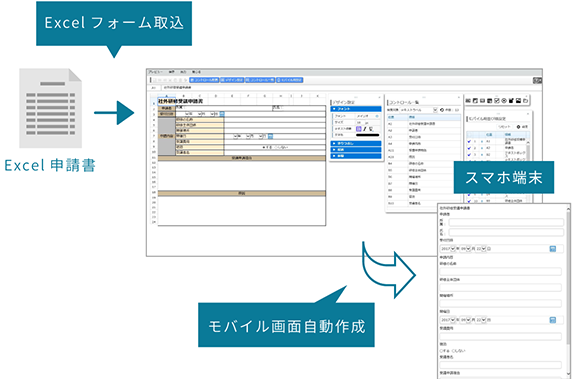The width and height of the screenshot is (575, 379).
Task: Pick the image control icon in palette
Action: click(x=518, y=100)
